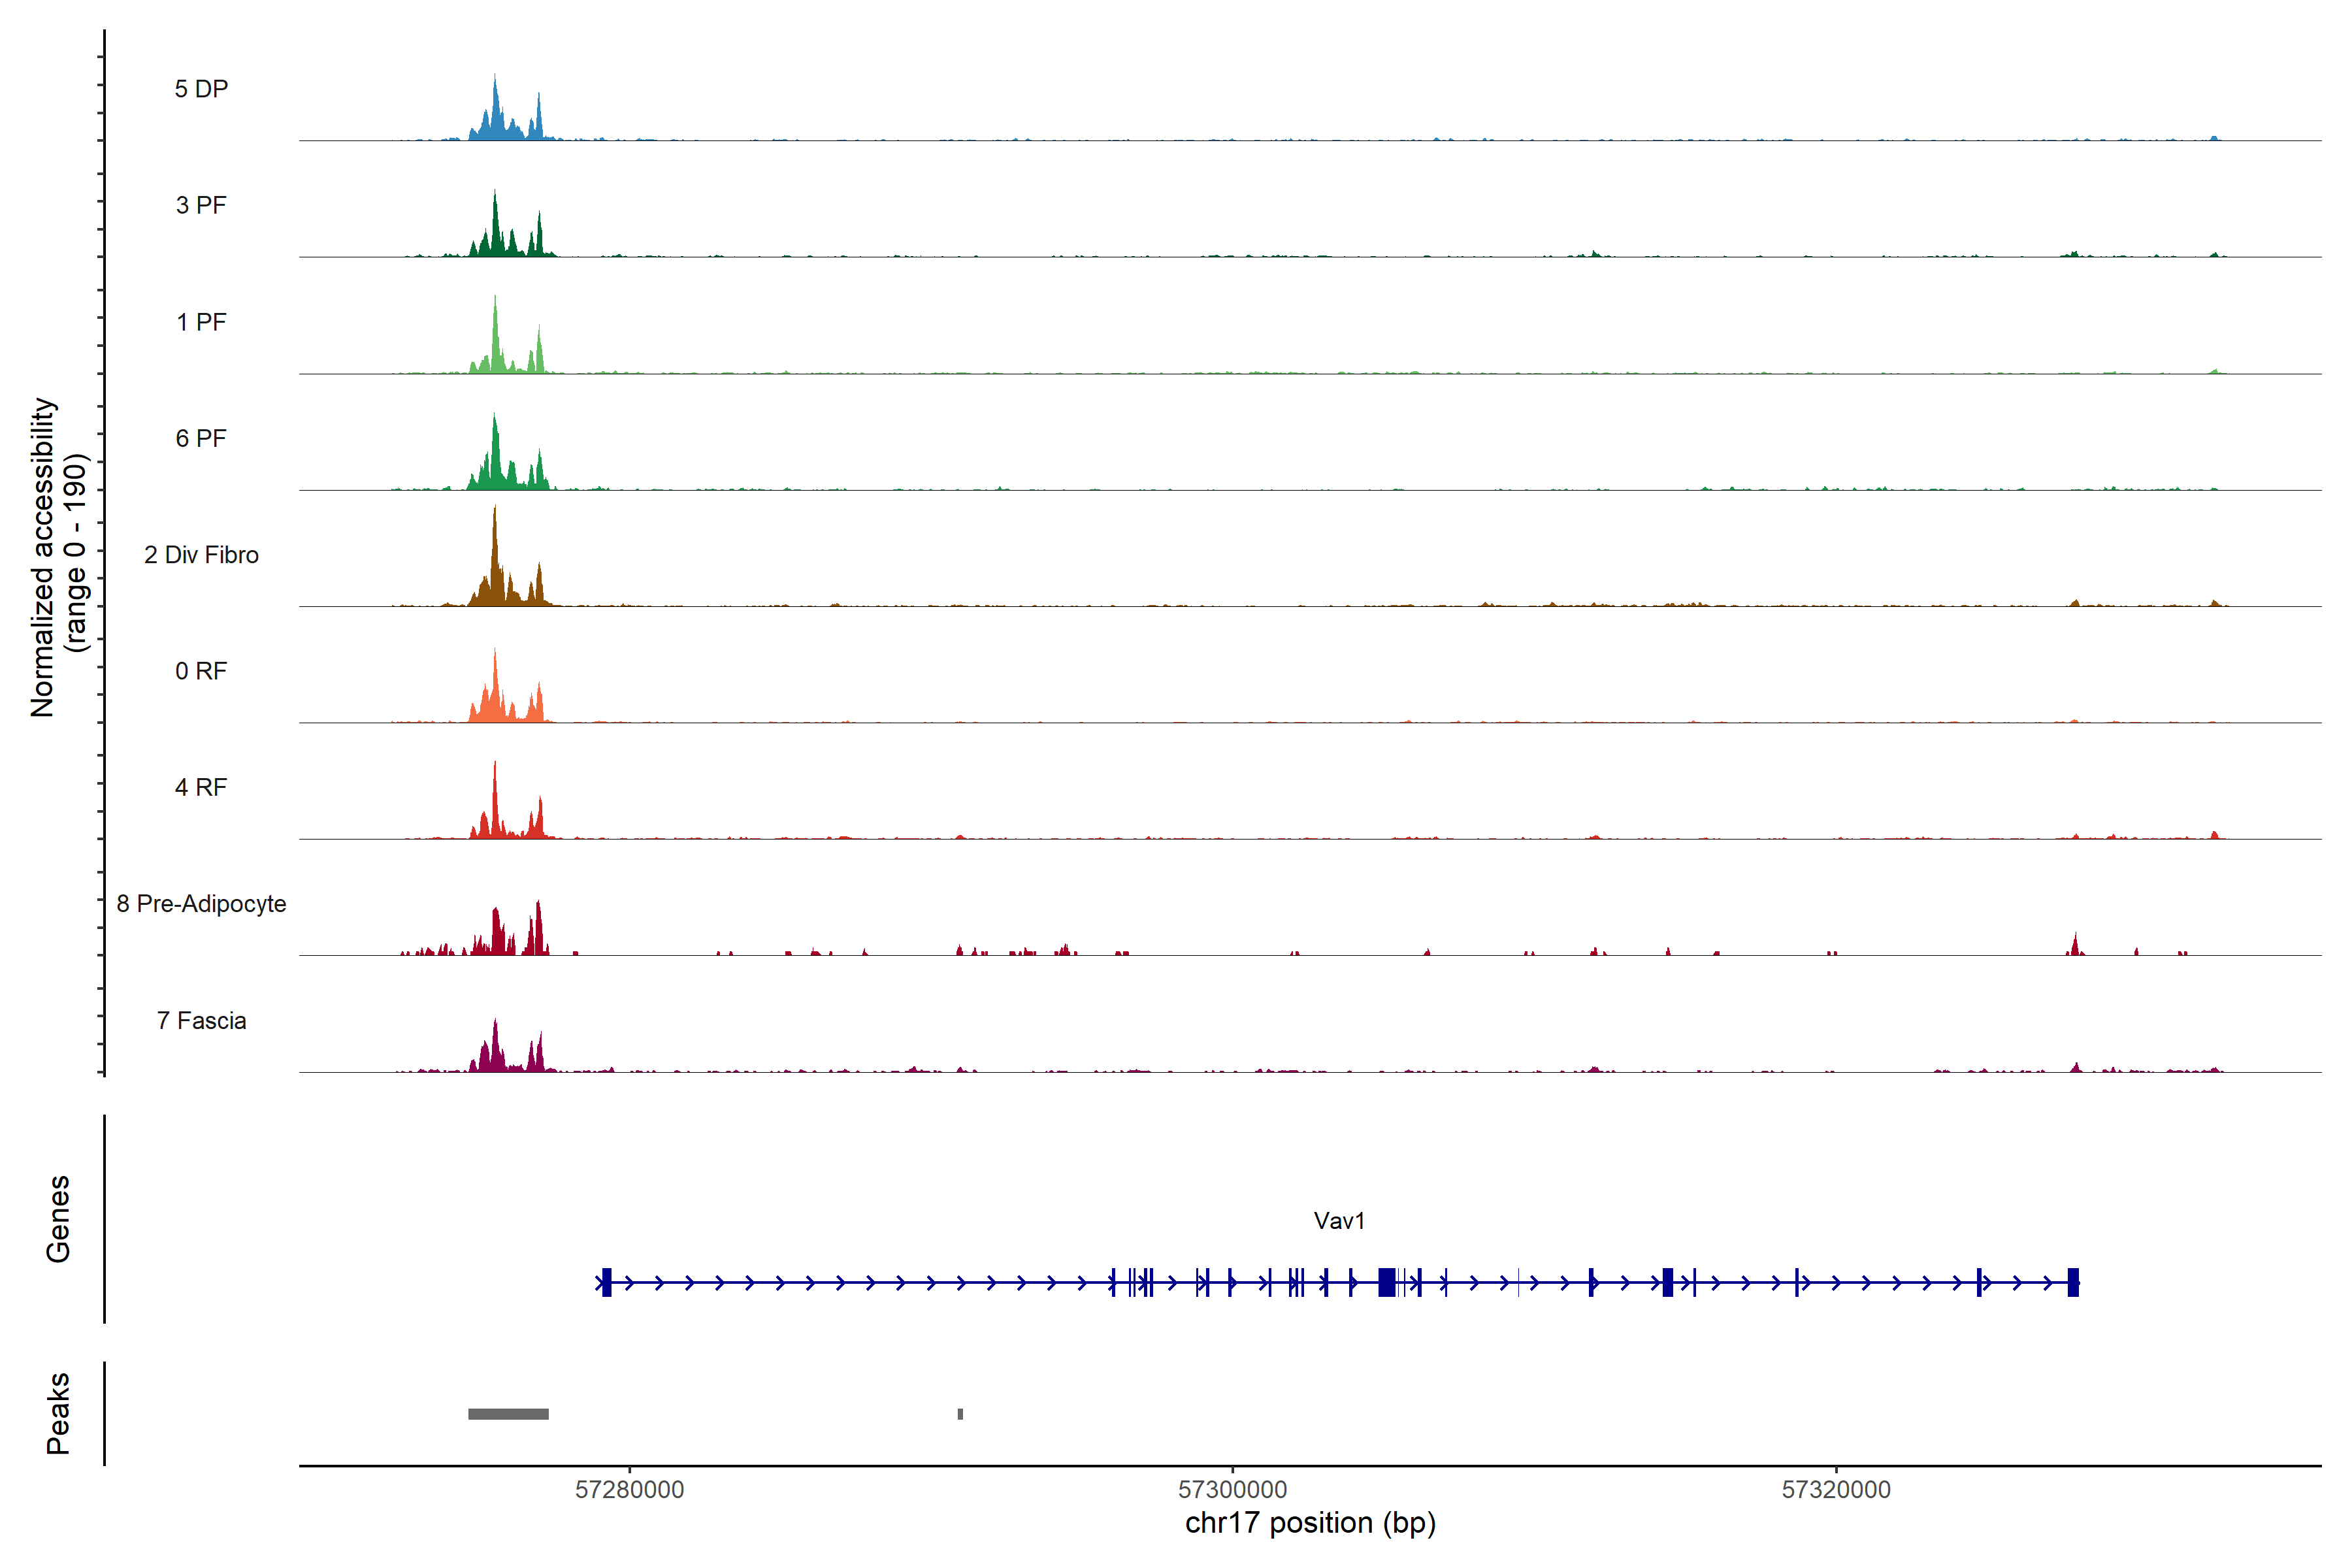Click the 57280000 axis tick label
Viewport: 2352px width, 1568px height.
click(x=629, y=1490)
